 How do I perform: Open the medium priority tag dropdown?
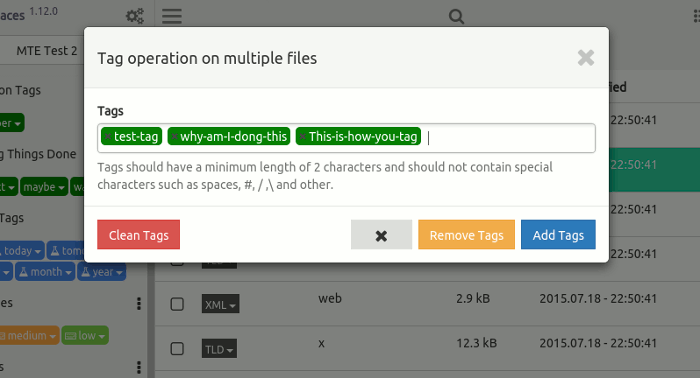pyautogui.click(x=29, y=336)
